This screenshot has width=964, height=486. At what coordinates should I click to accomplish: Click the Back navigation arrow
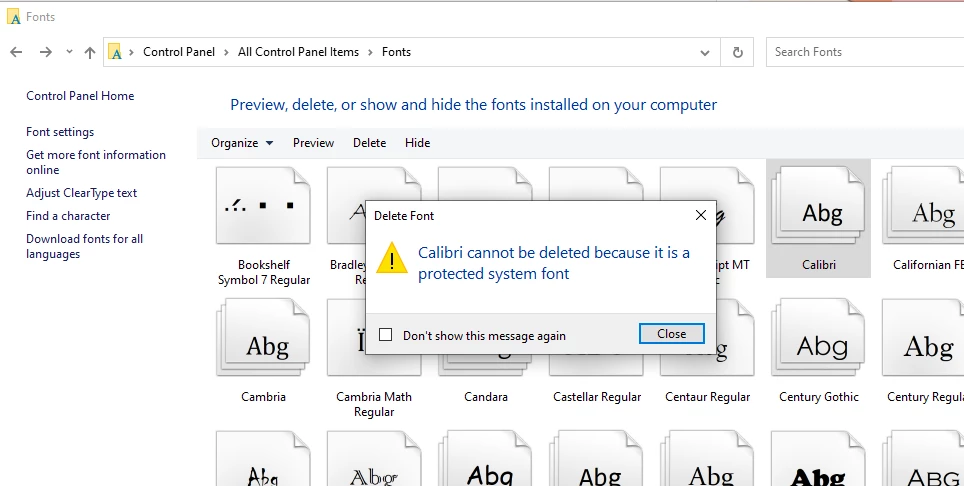(17, 52)
